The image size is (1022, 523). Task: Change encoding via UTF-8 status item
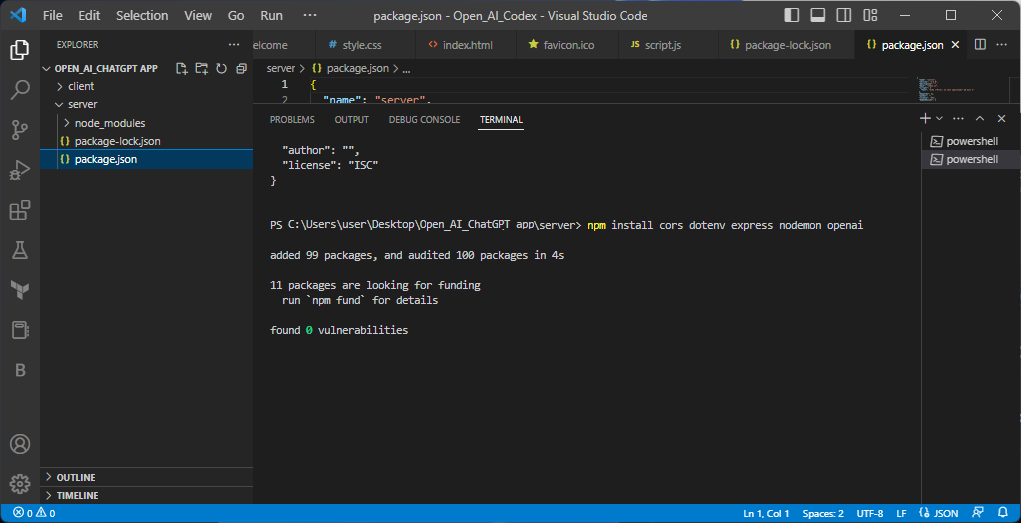click(x=869, y=513)
